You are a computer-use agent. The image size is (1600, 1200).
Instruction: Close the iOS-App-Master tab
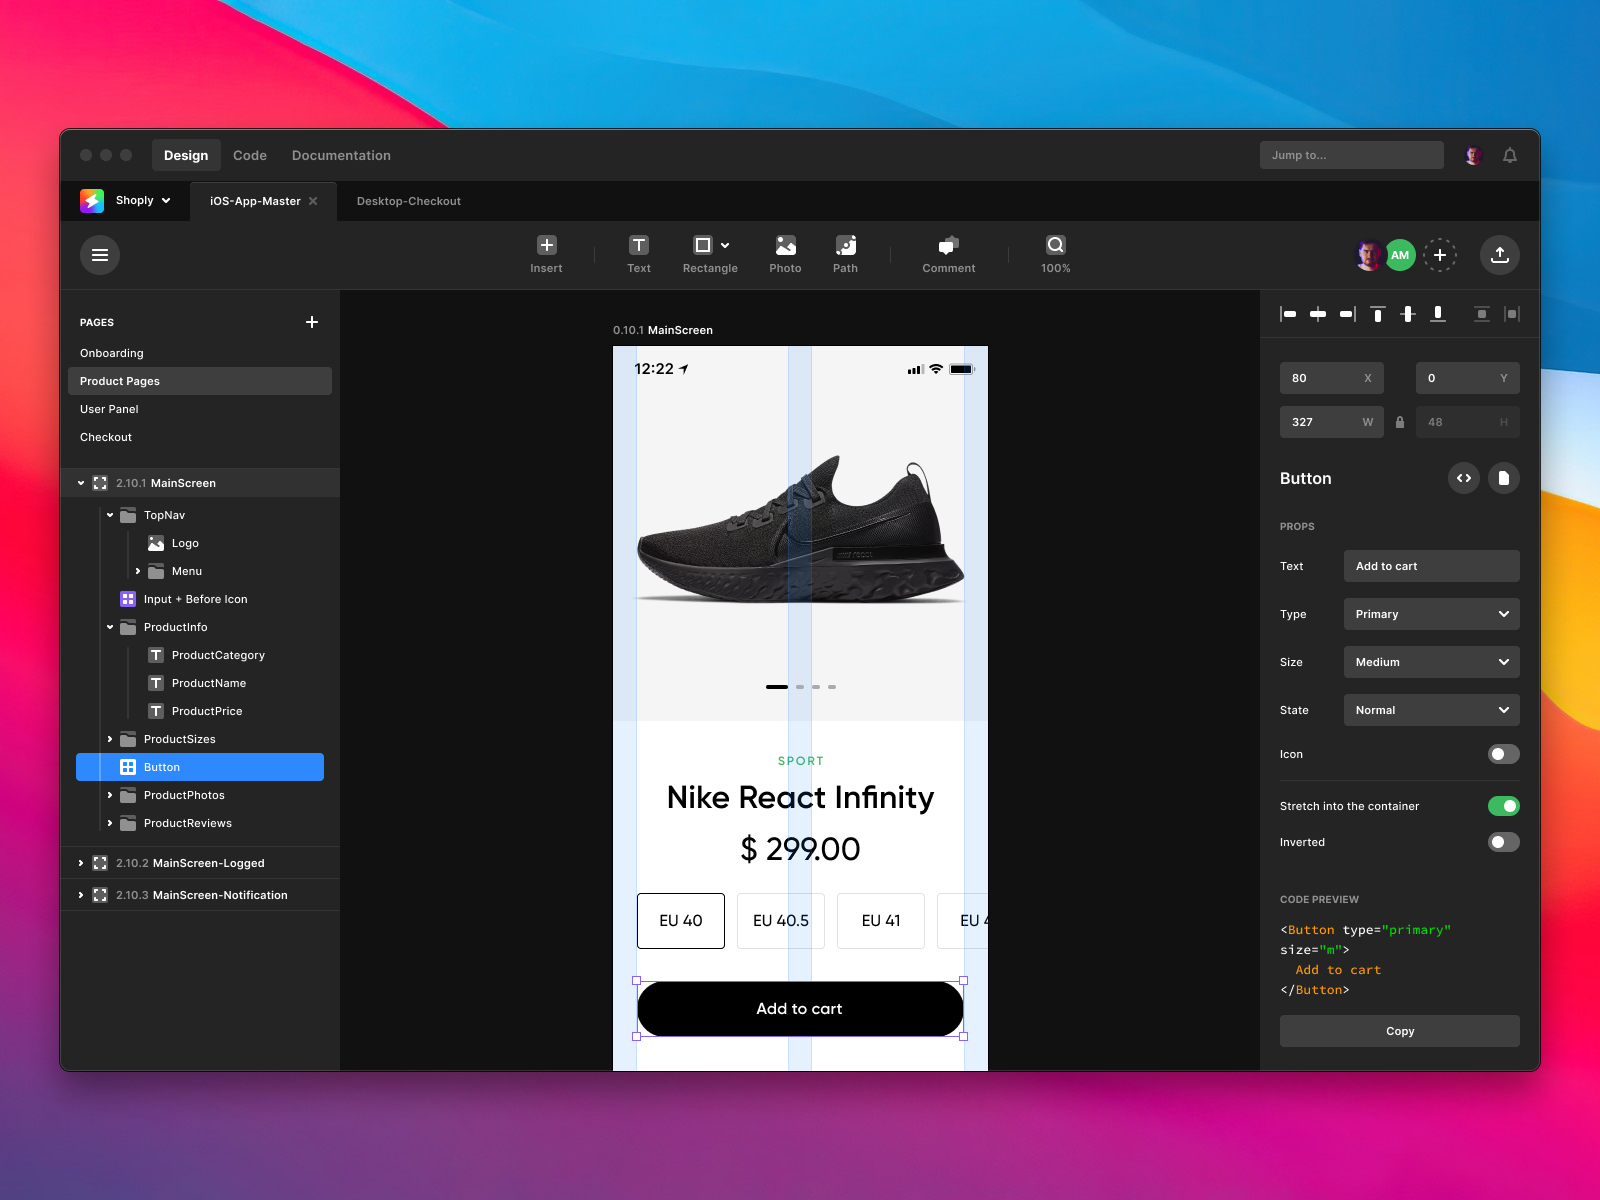point(313,201)
